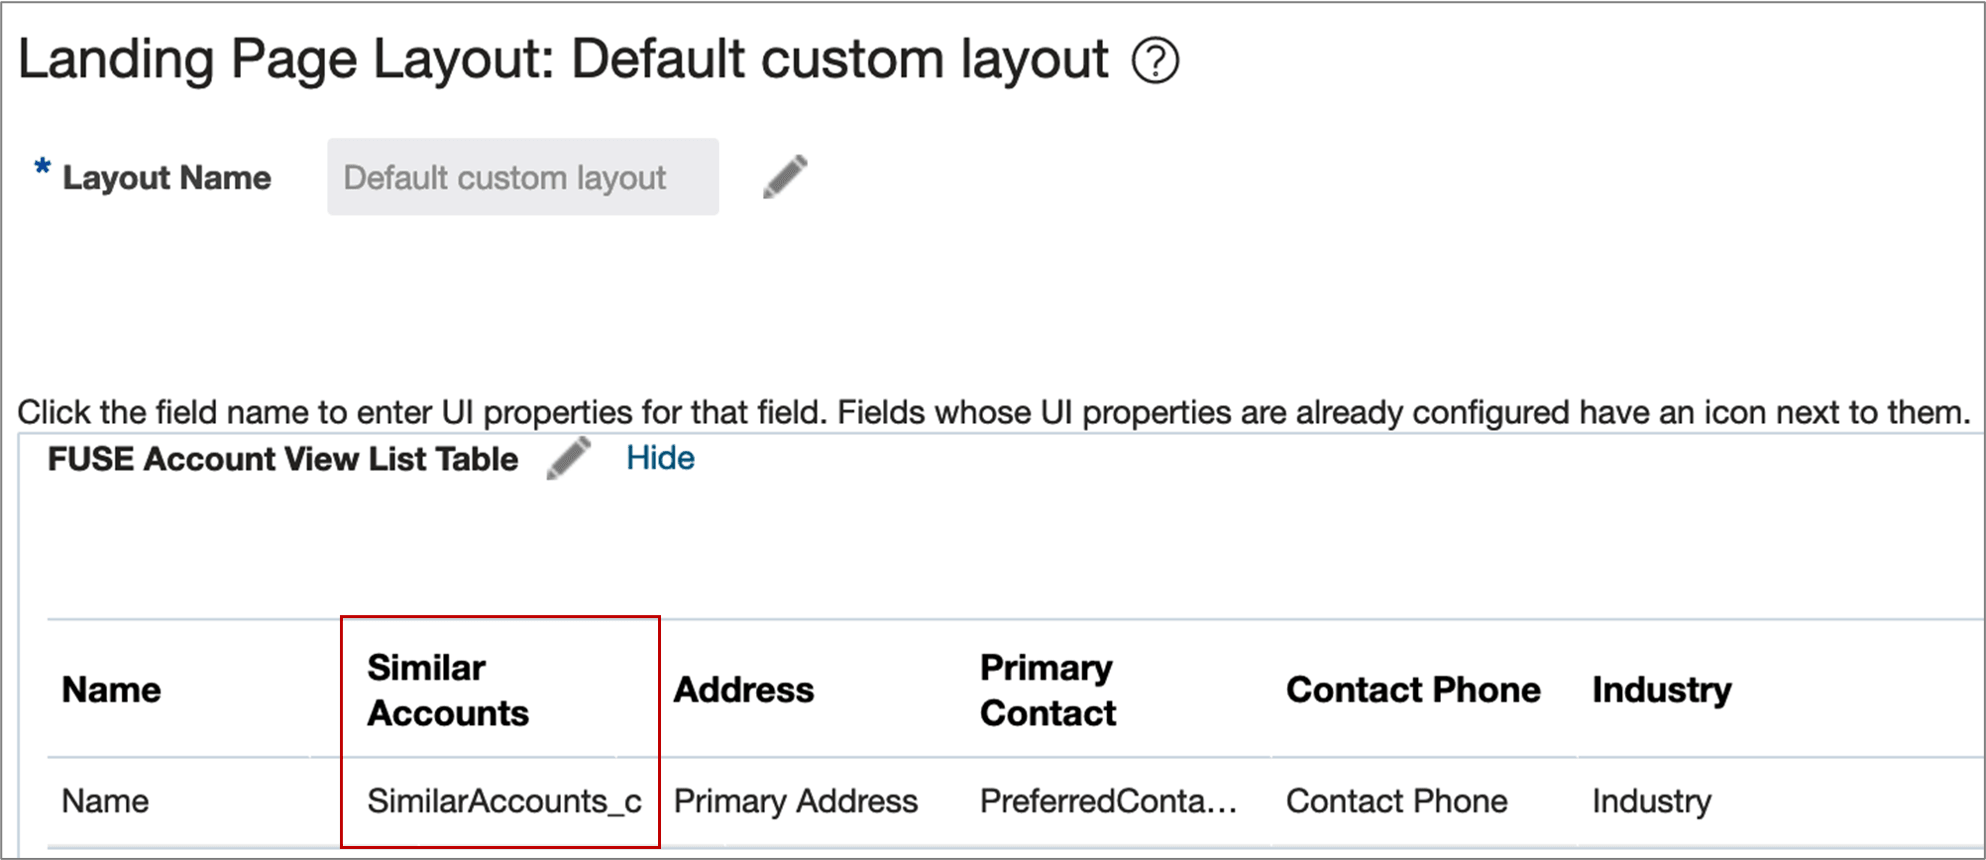Viewport: 1986px width, 860px height.
Task: Click the instruction text about UI properties
Action: click(990, 411)
